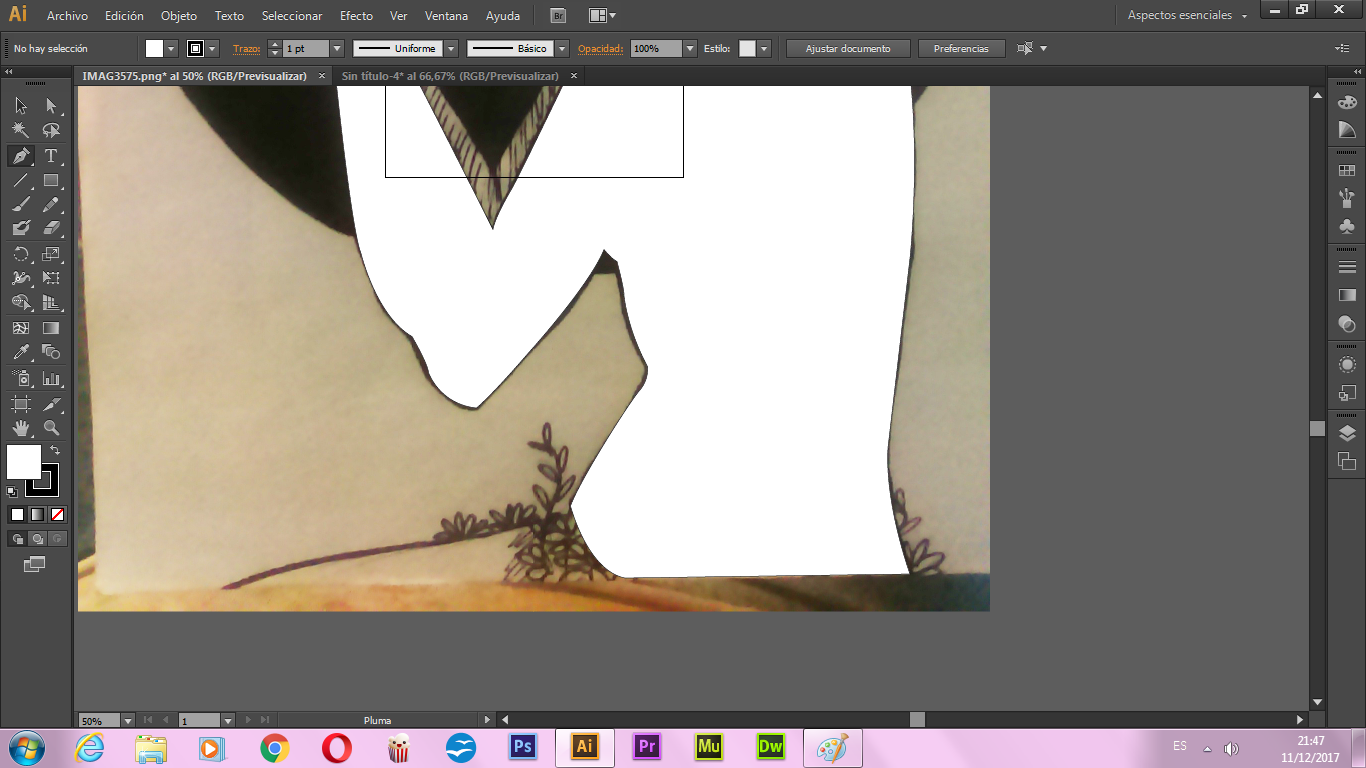1366x768 pixels.
Task: Swap fill and stroke colors
Action: click(55, 451)
